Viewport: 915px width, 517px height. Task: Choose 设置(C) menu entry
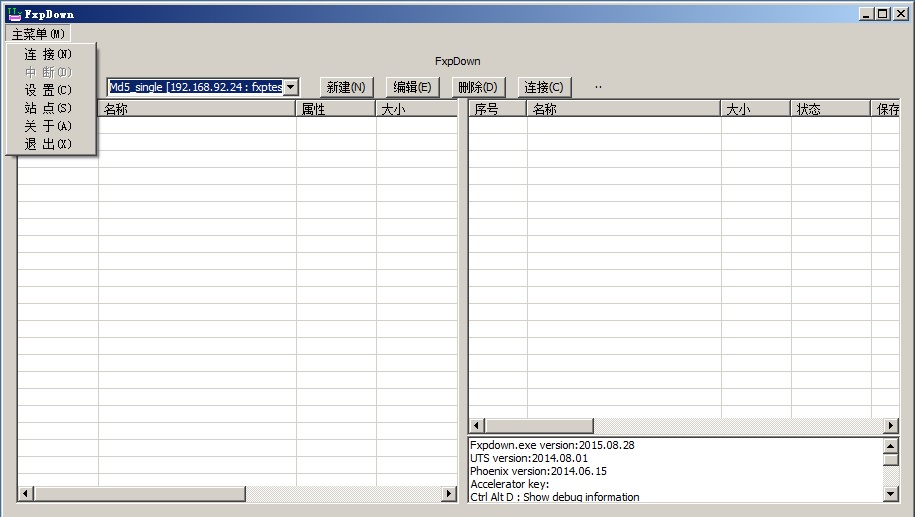click(51, 90)
